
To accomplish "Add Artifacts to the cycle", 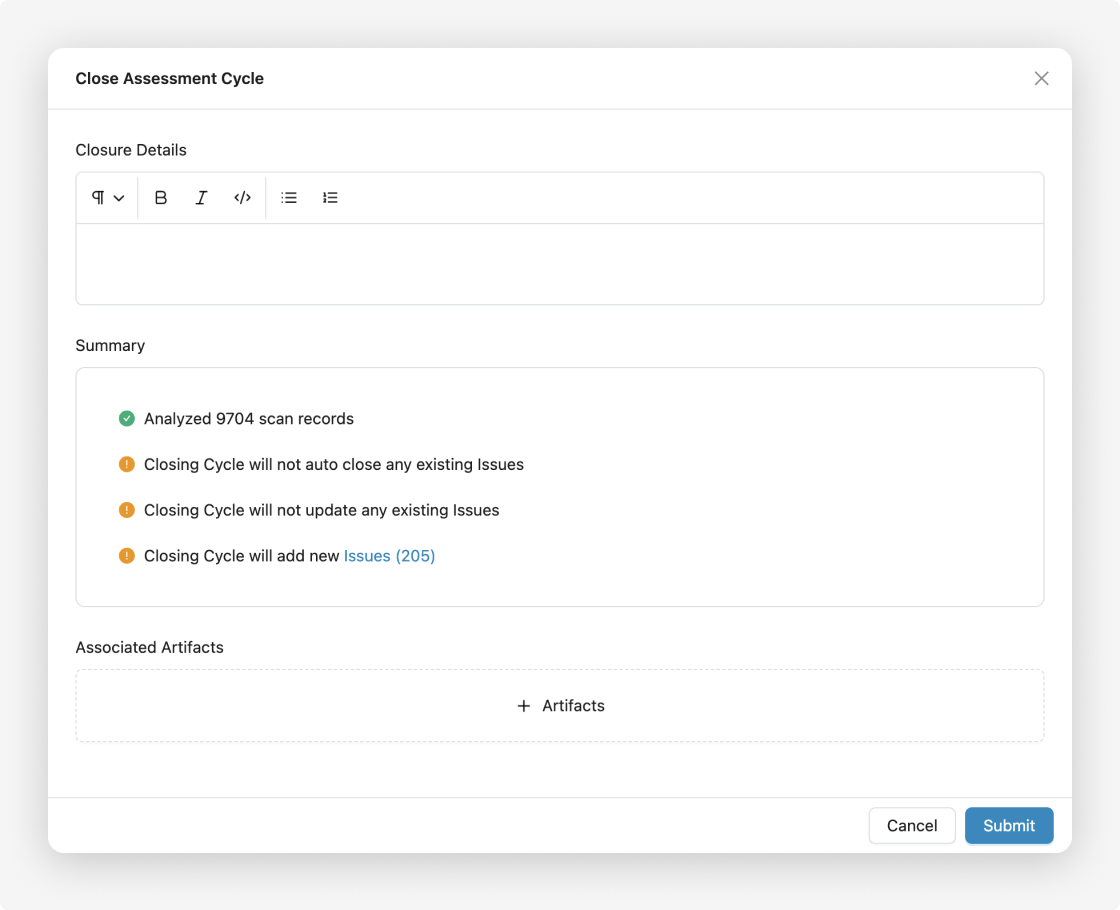I will [x=560, y=706].
